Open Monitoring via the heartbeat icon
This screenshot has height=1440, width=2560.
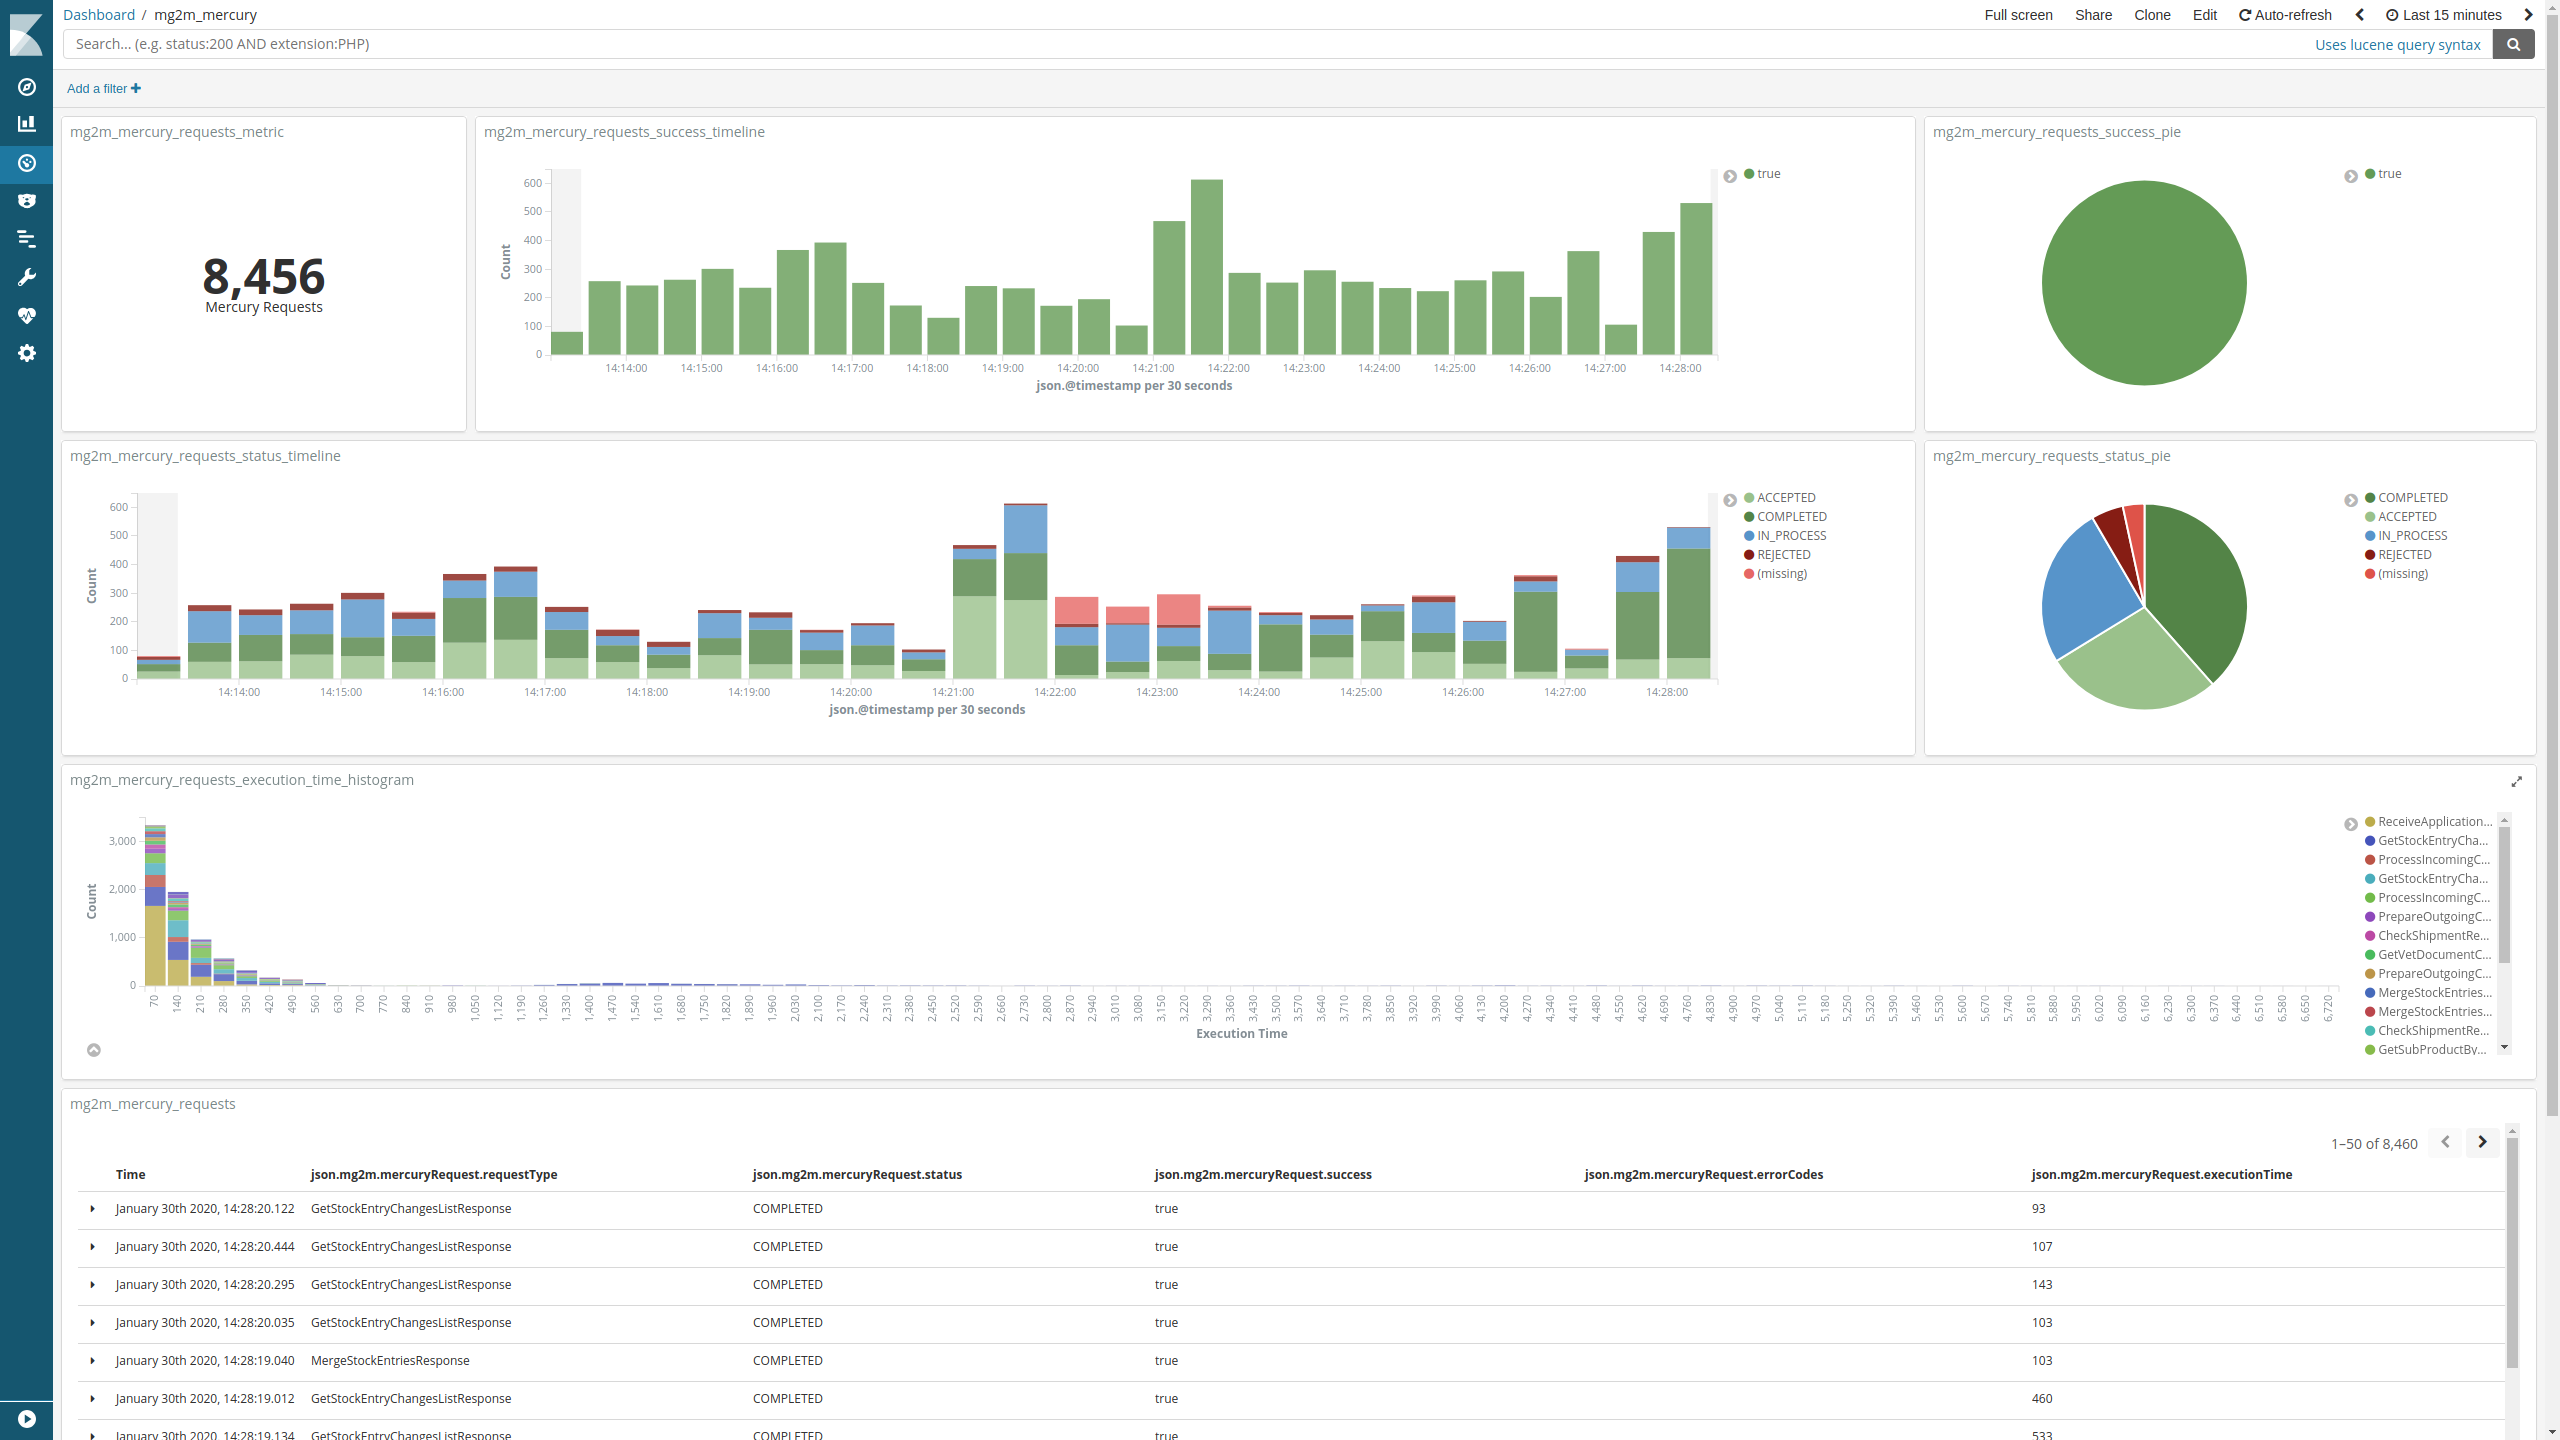point(27,315)
